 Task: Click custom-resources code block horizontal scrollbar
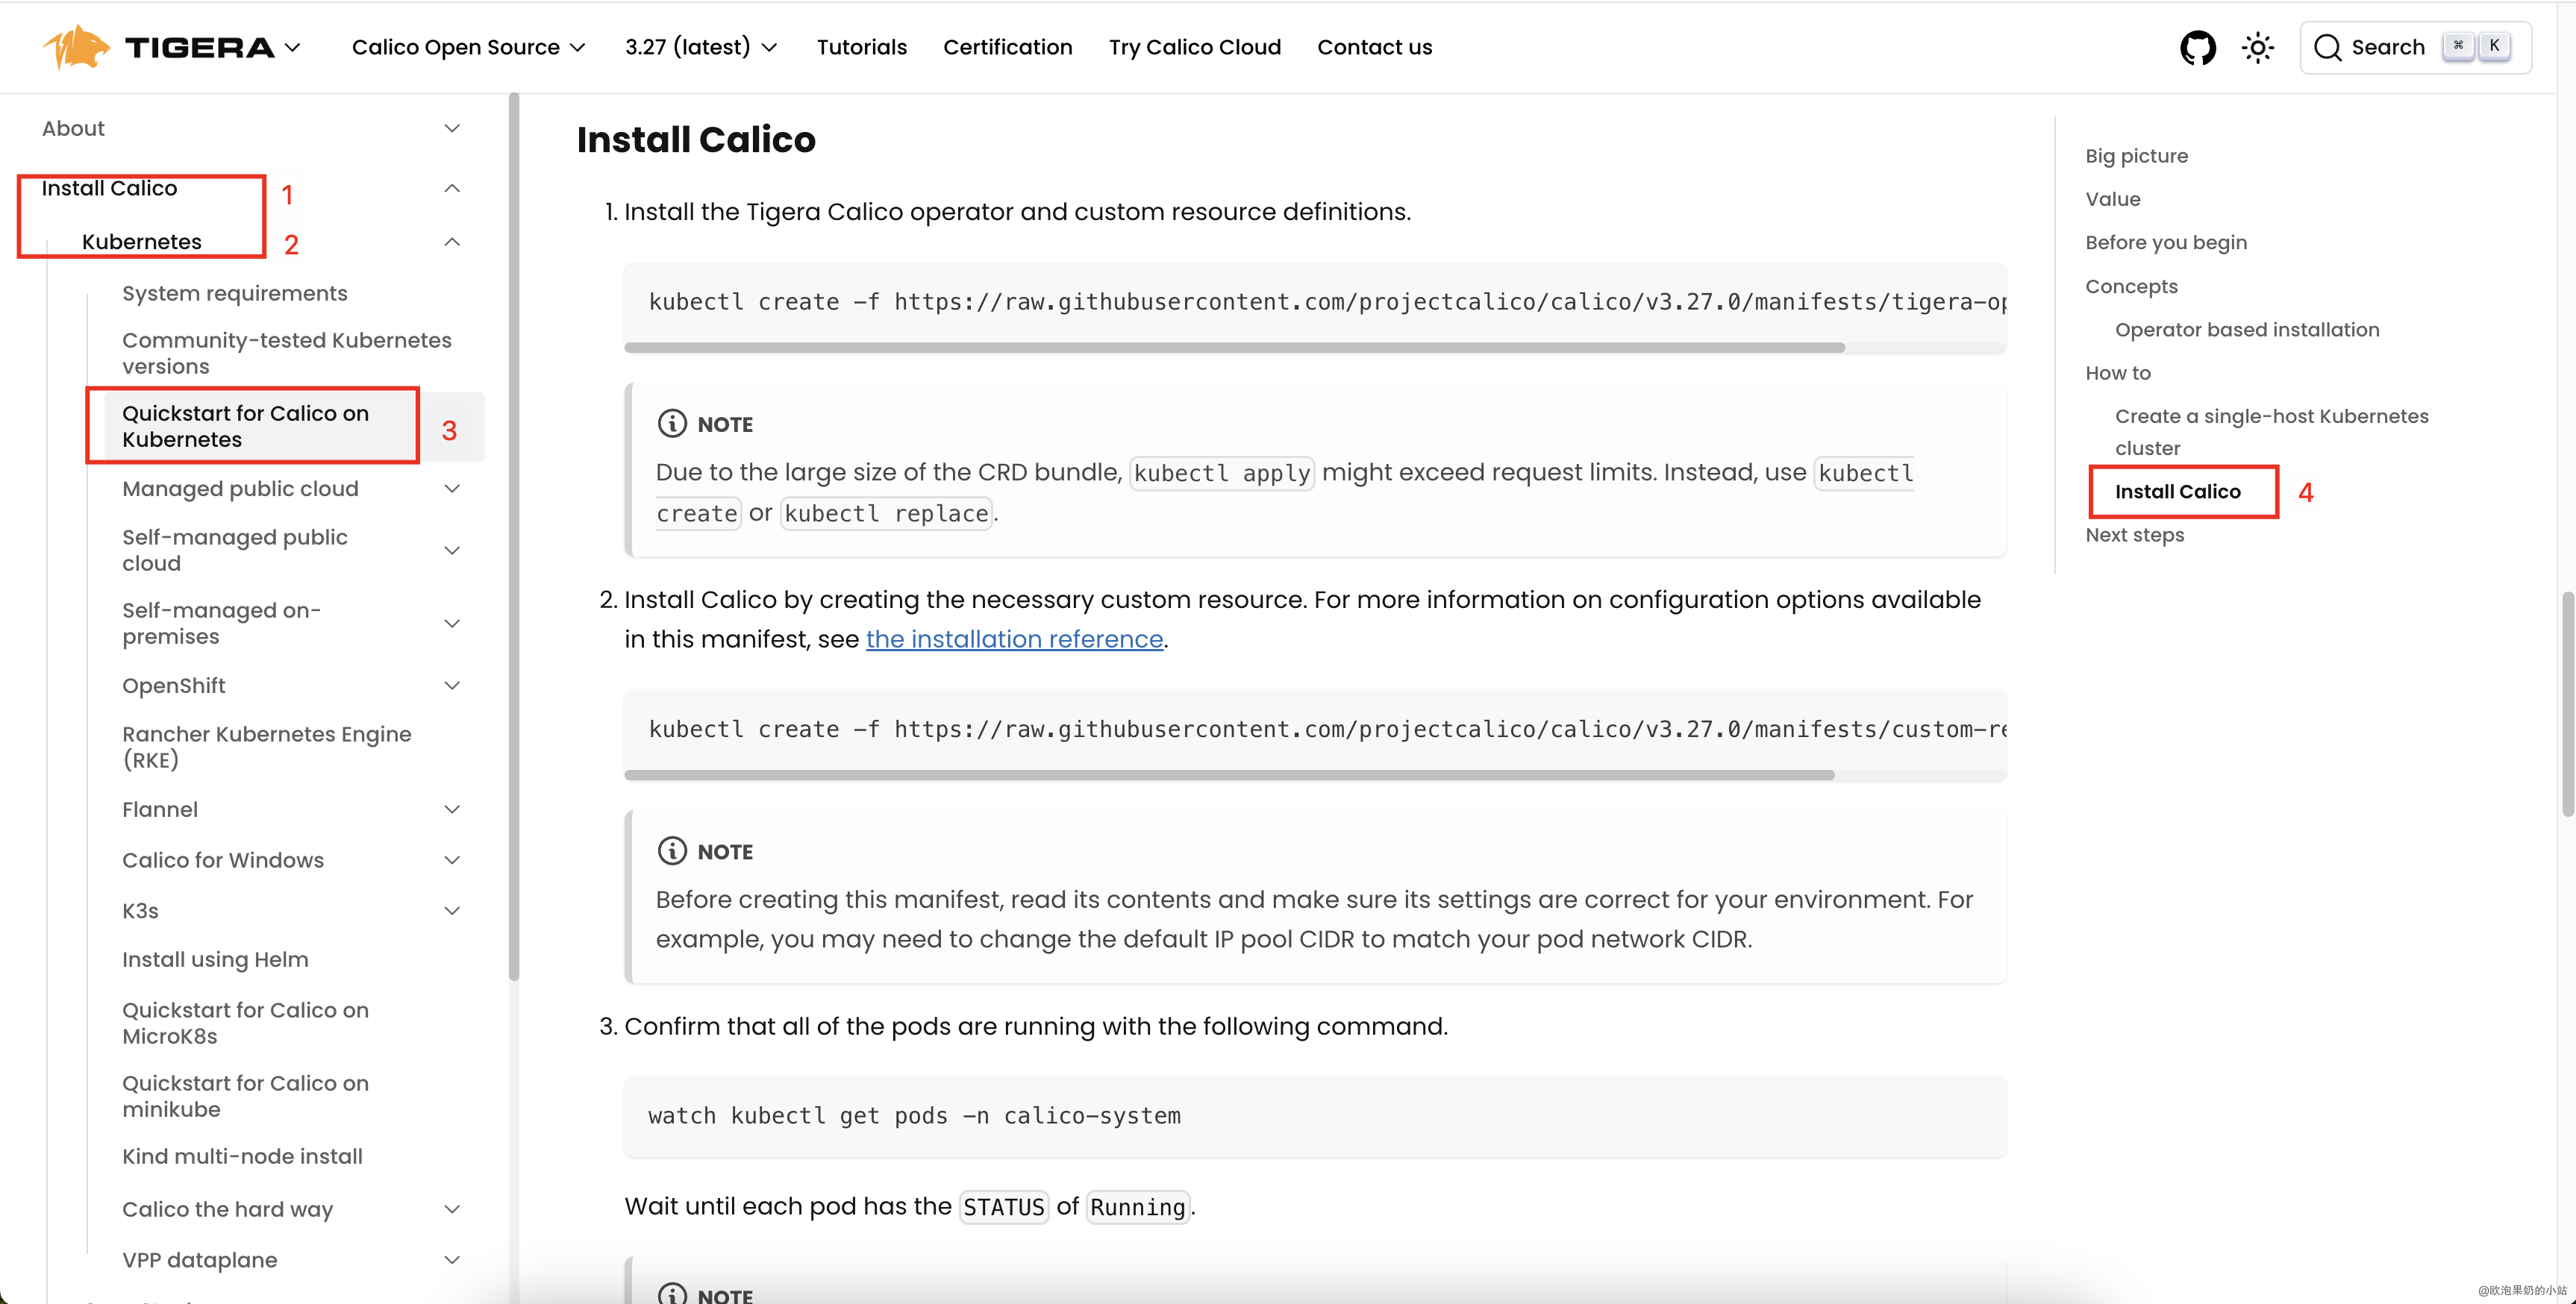pos(1229,775)
